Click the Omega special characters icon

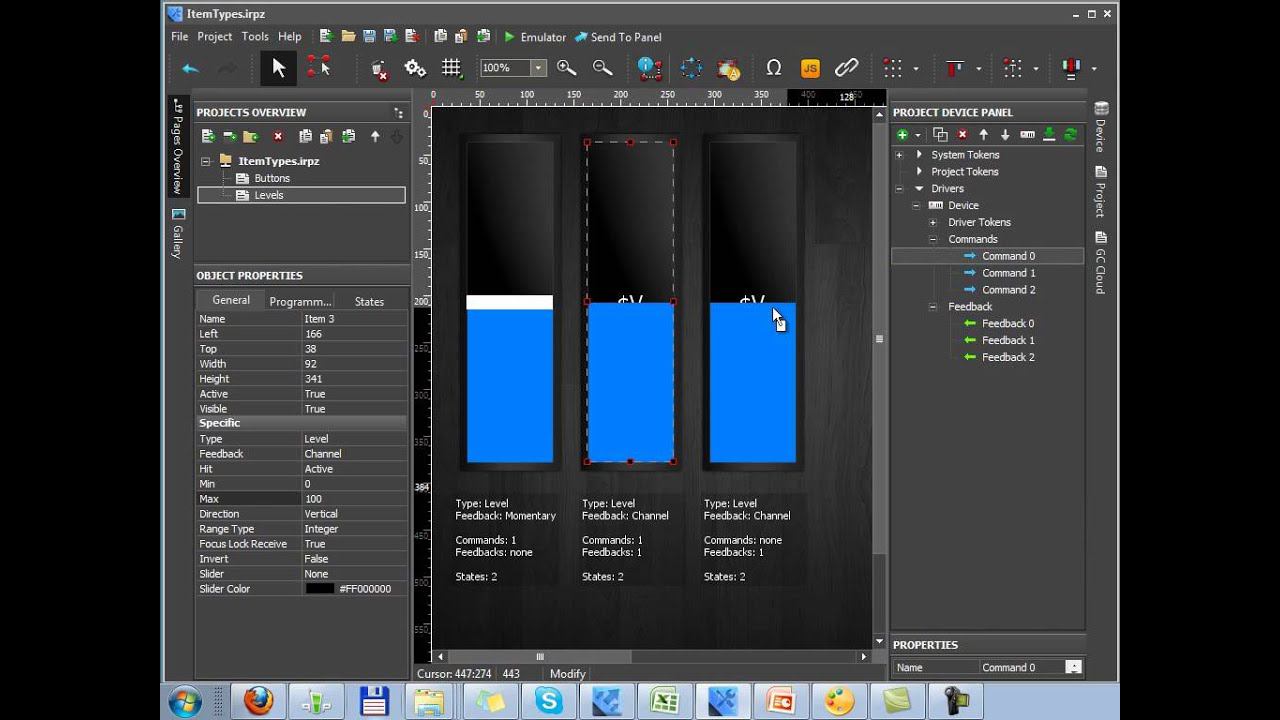pyautogui.click(x=773, y=68)
